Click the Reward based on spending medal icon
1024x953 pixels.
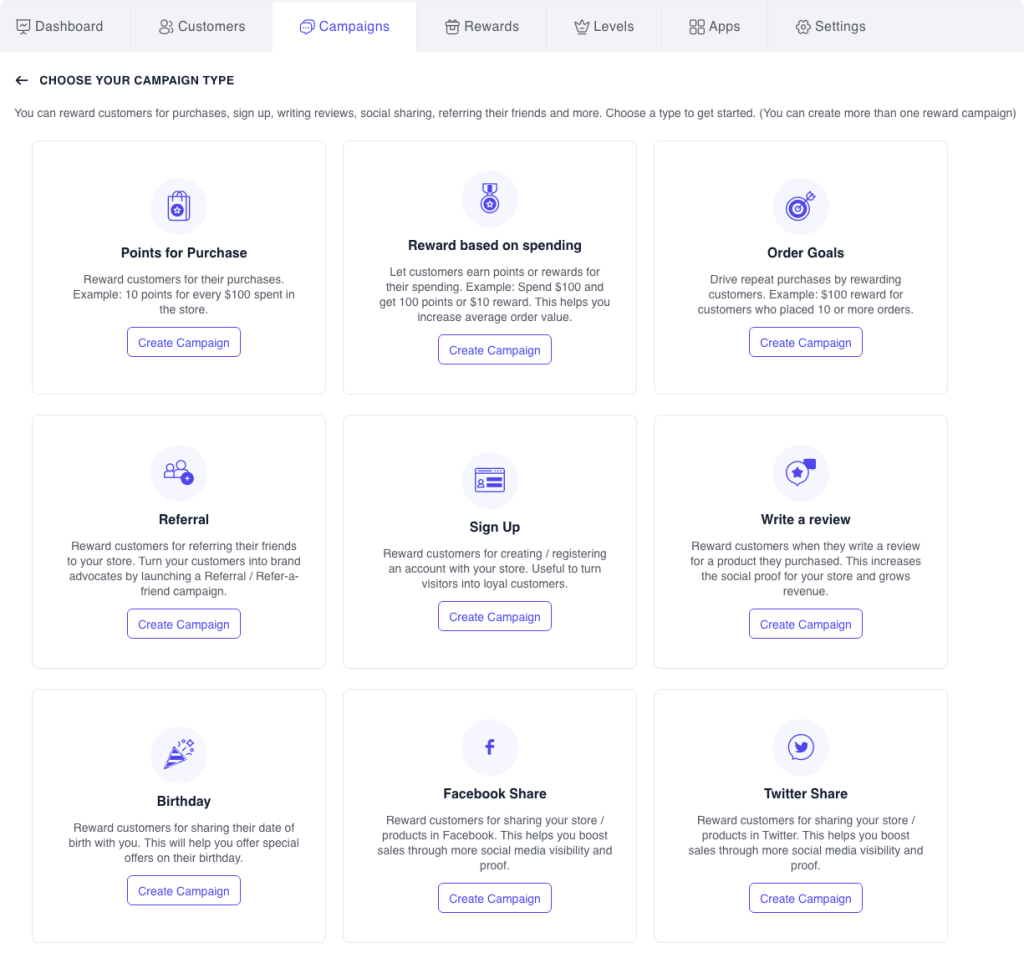point(490,199)
